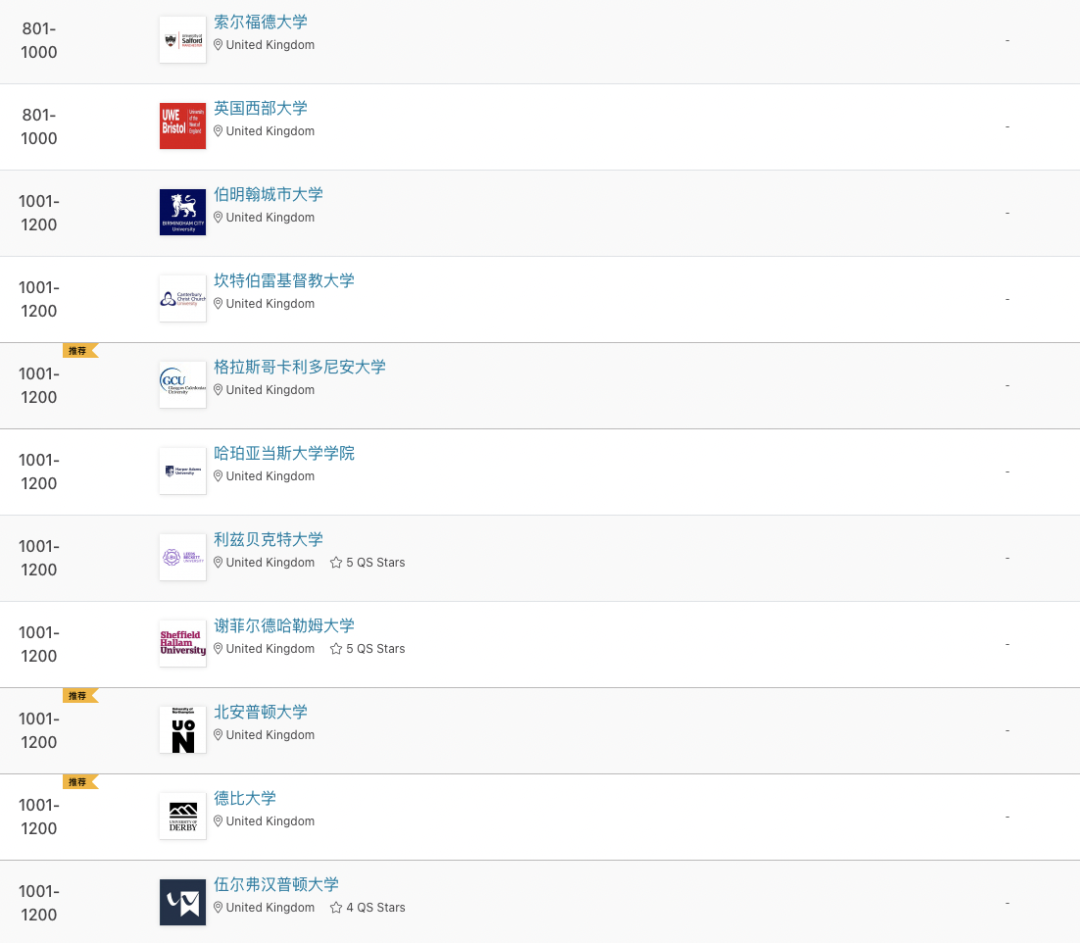
Task: Open 伍尔弗汉普顿大学 university page
Action: tap(276, 884)
